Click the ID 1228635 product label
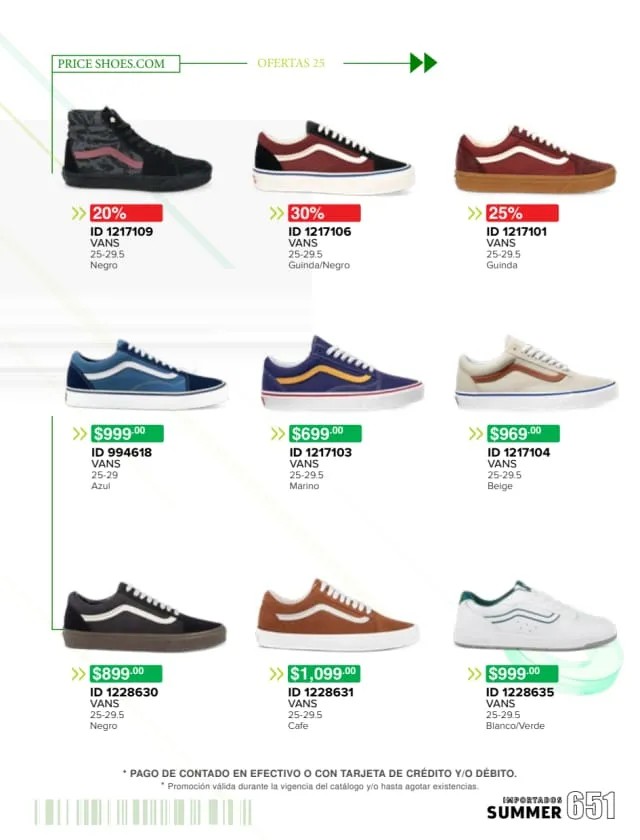Image resolution: width=640 pixels, height=840 pixels. (x=520, y=692)
